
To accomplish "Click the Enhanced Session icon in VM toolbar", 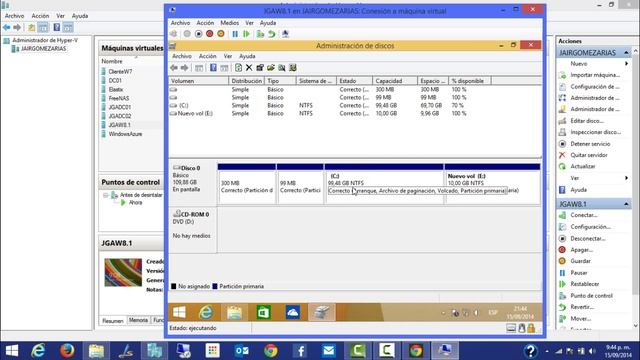I will (285, 34).
